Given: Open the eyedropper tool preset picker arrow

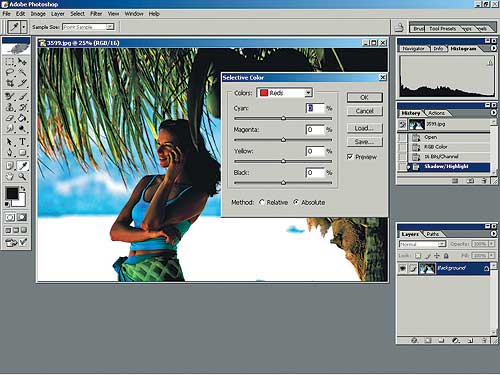Looking at the screenshot, I should tap(24, 27).
